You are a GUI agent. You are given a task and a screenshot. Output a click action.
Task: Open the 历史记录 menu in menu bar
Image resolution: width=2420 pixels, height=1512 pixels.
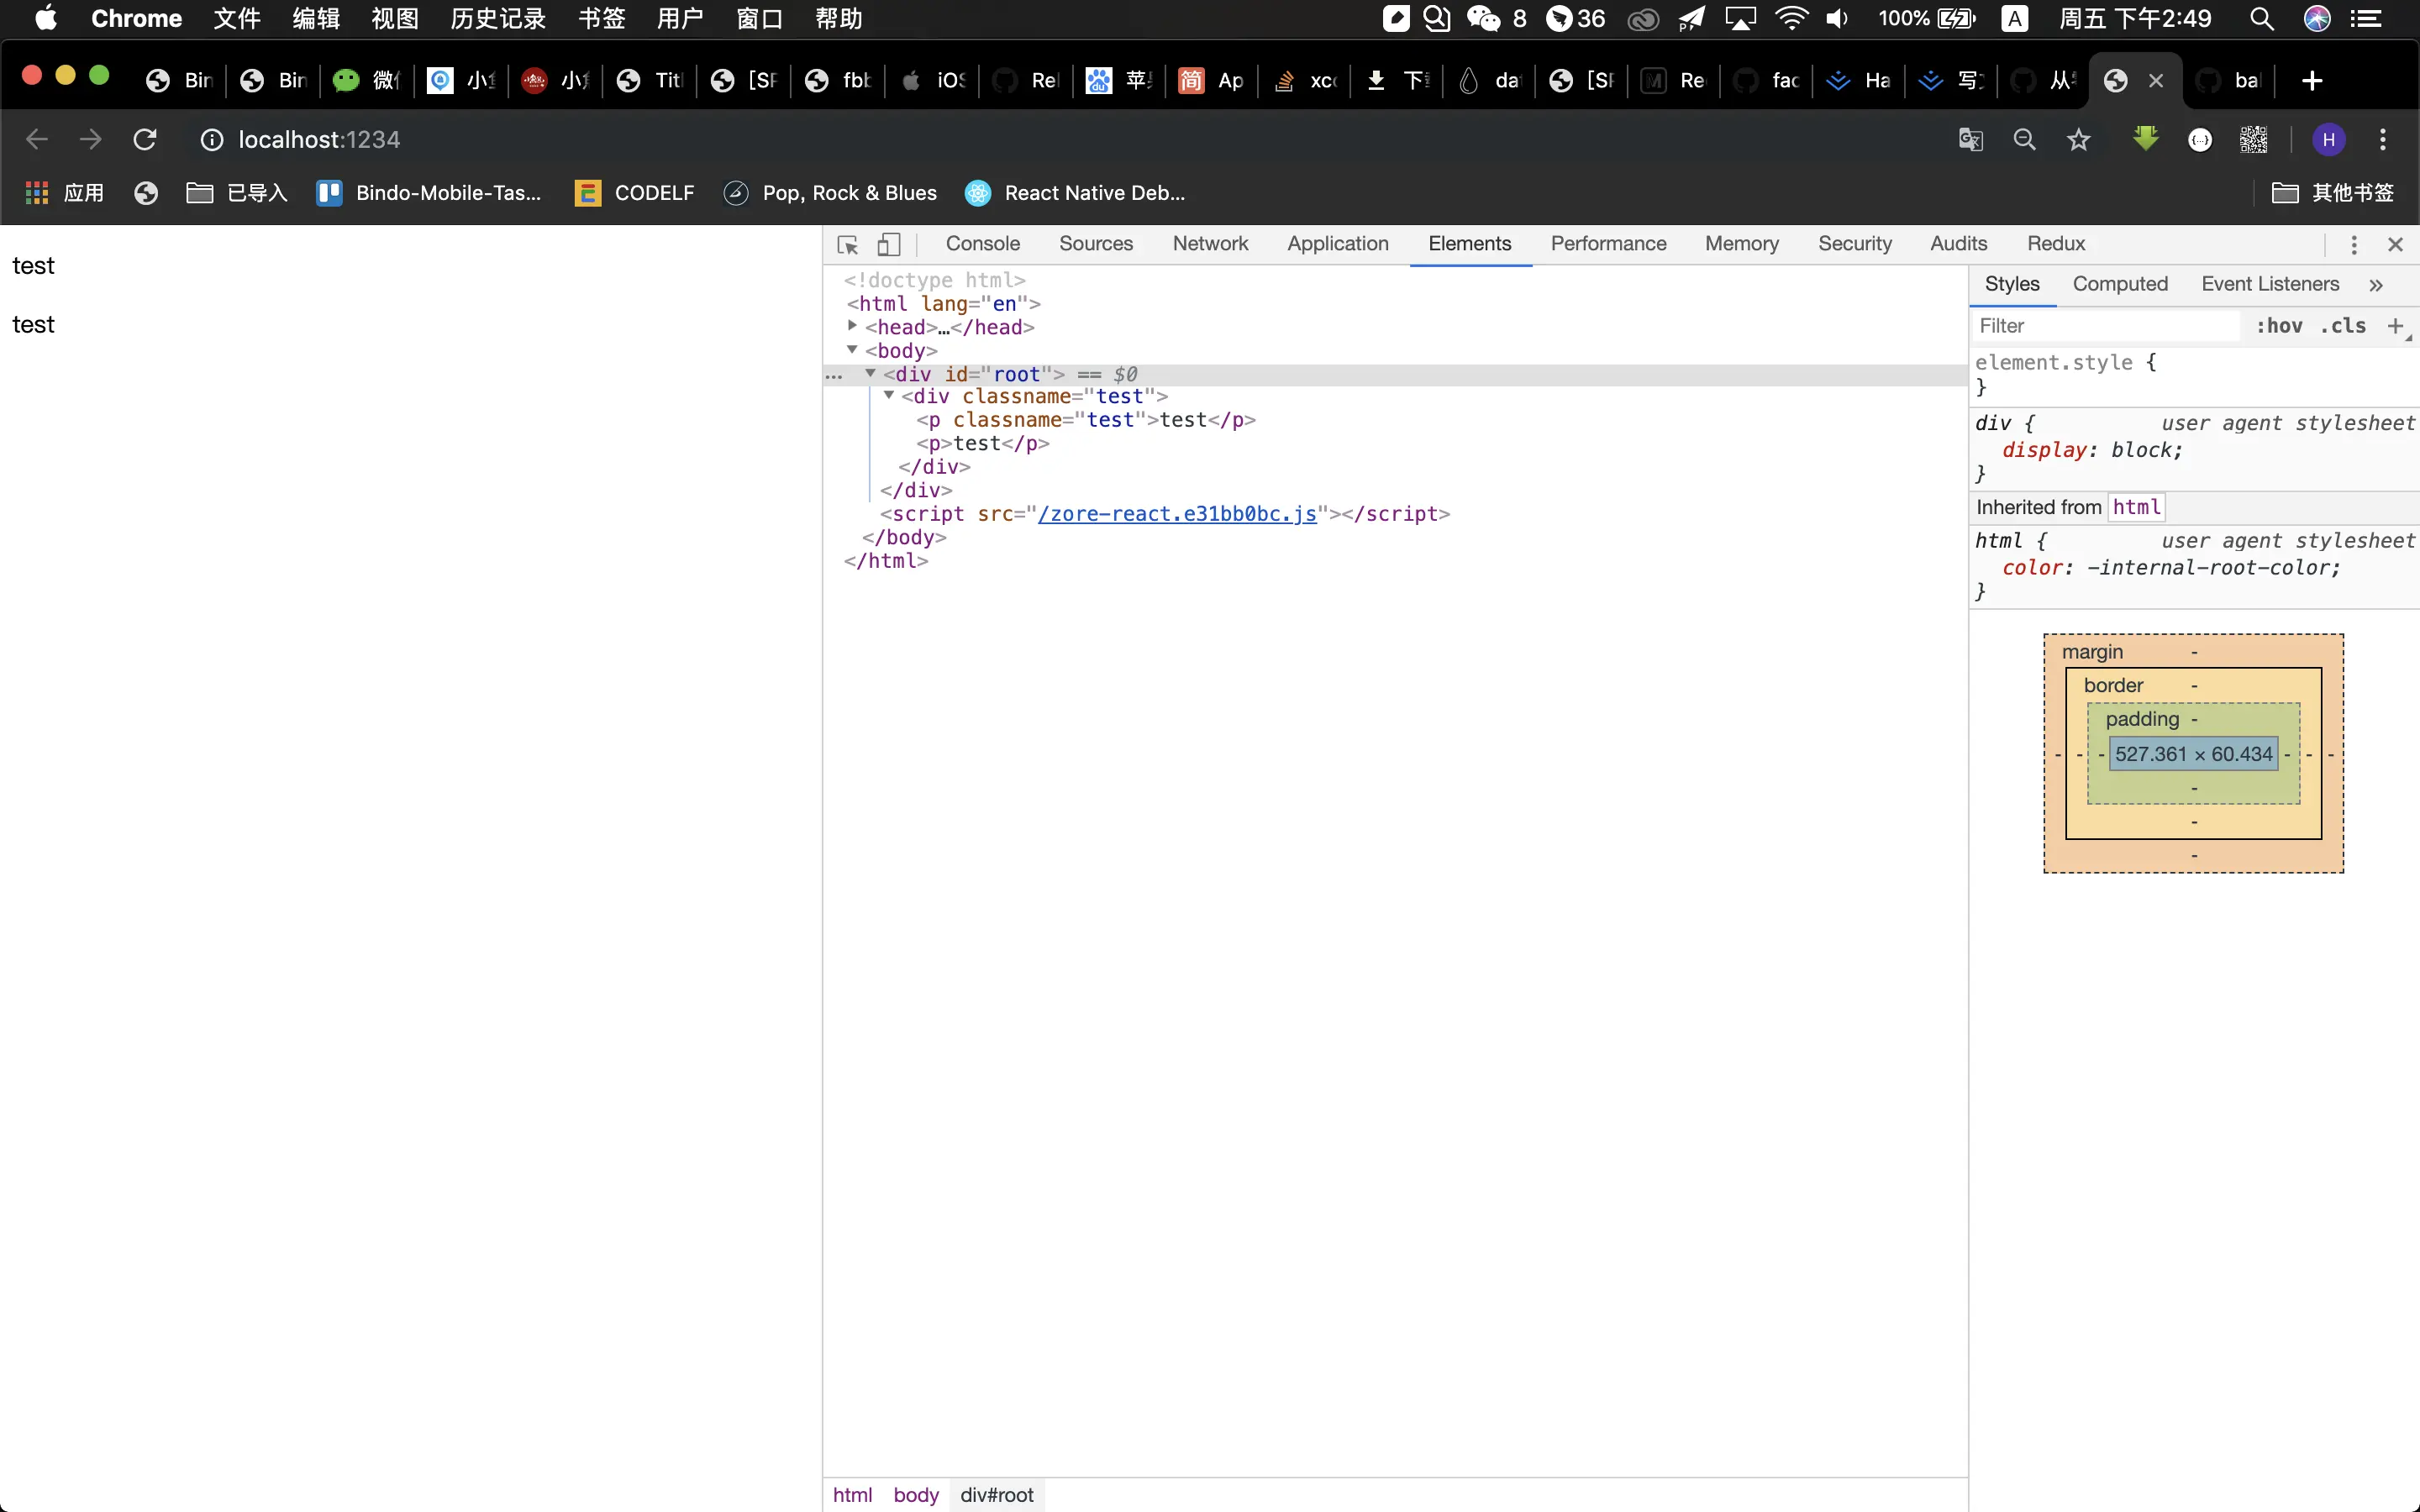click(497, 18)
